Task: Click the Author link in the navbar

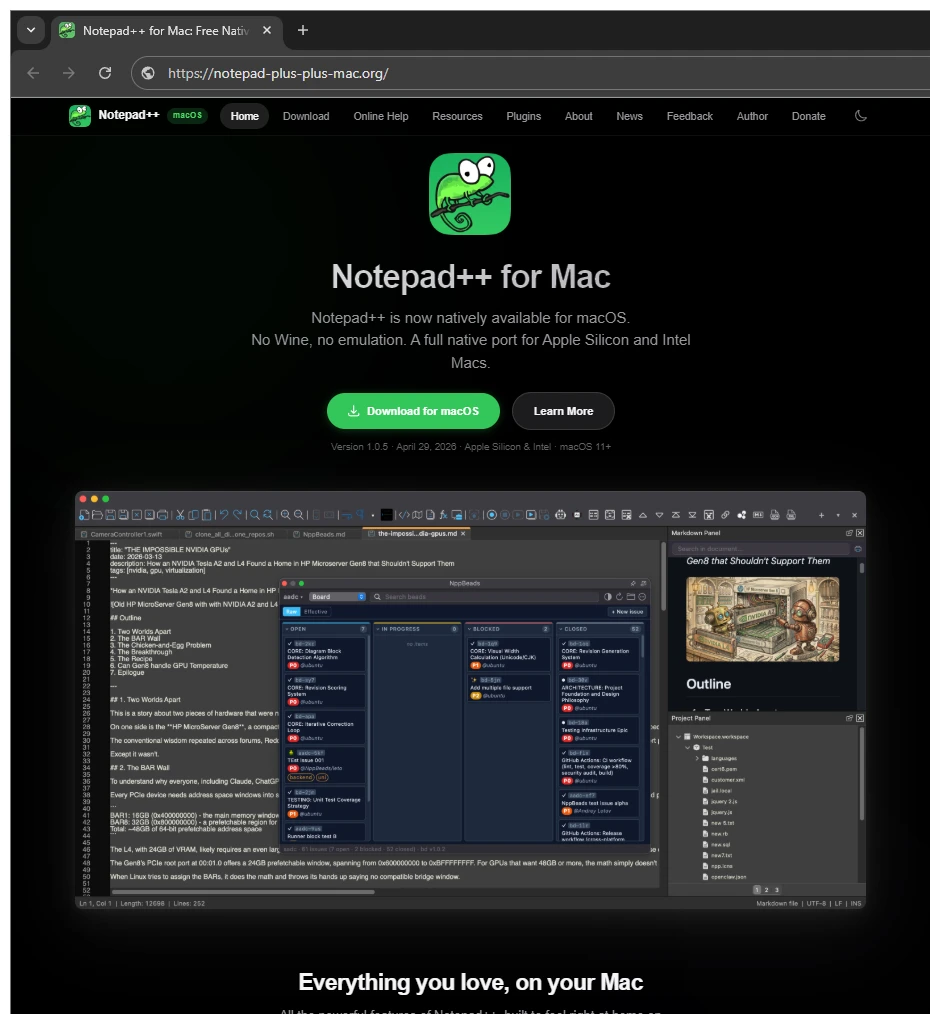Action: point(752,116)
